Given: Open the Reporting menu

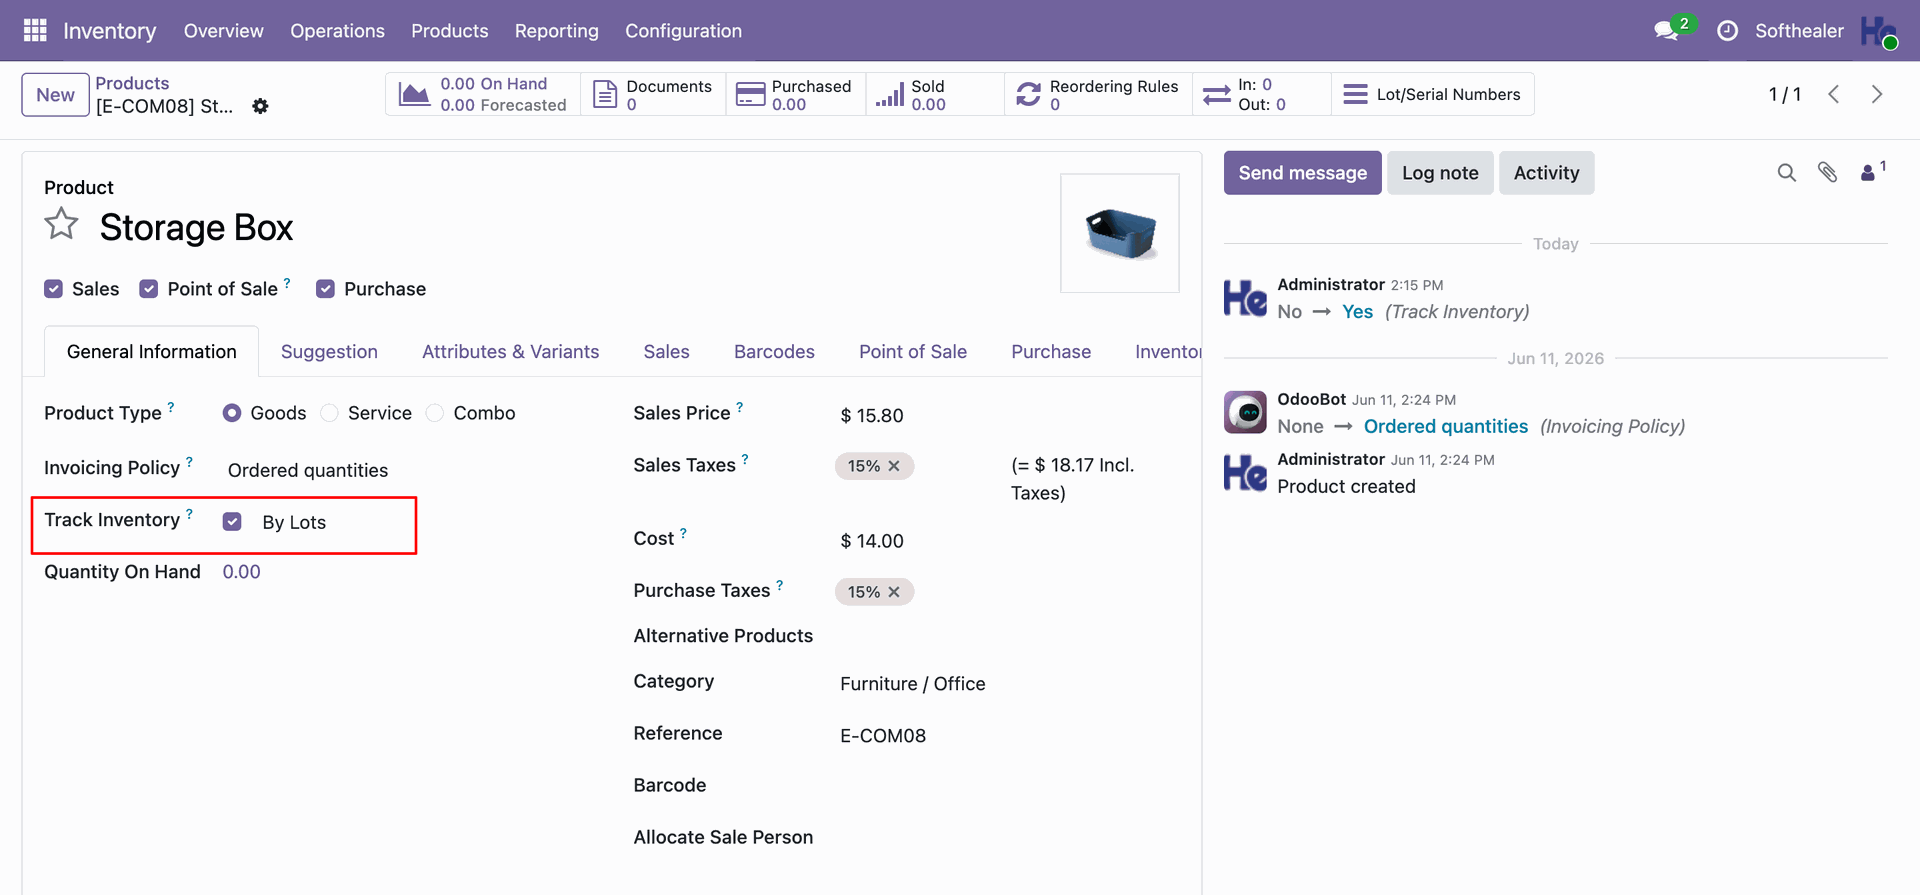Looking at the screenshot, I should [556, 31].
